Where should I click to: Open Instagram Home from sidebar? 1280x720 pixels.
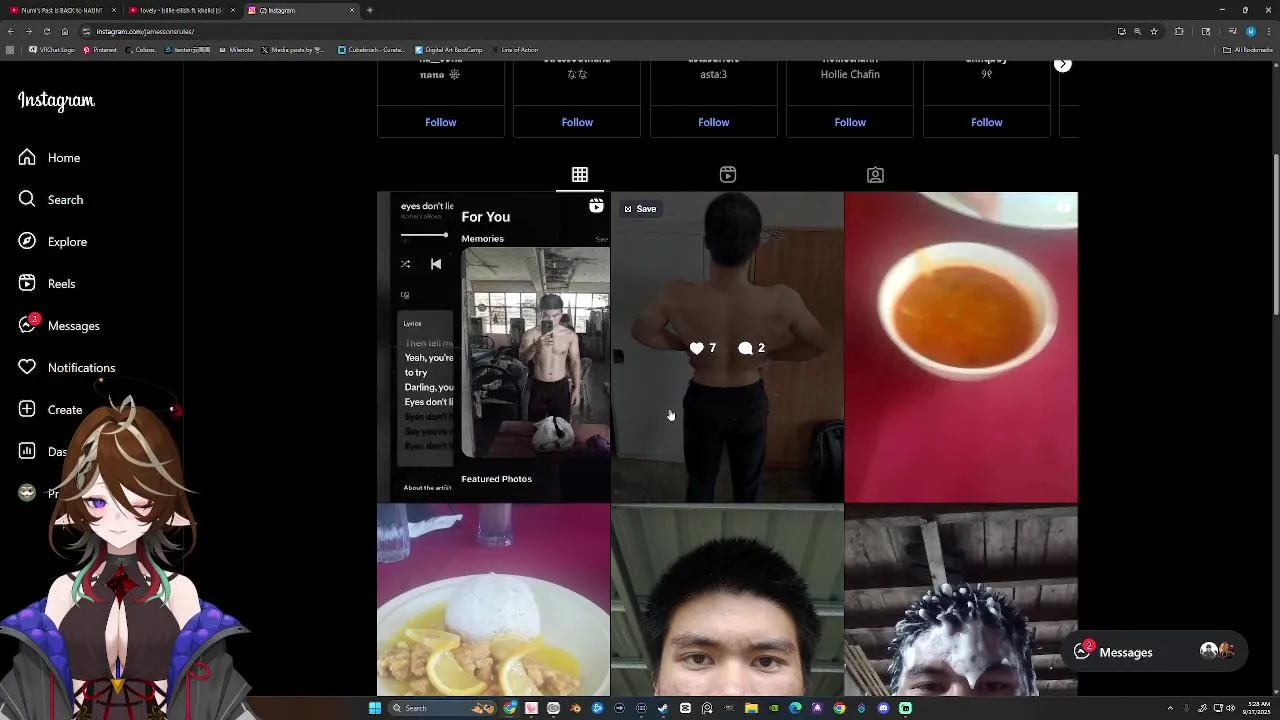pos(49,158)
